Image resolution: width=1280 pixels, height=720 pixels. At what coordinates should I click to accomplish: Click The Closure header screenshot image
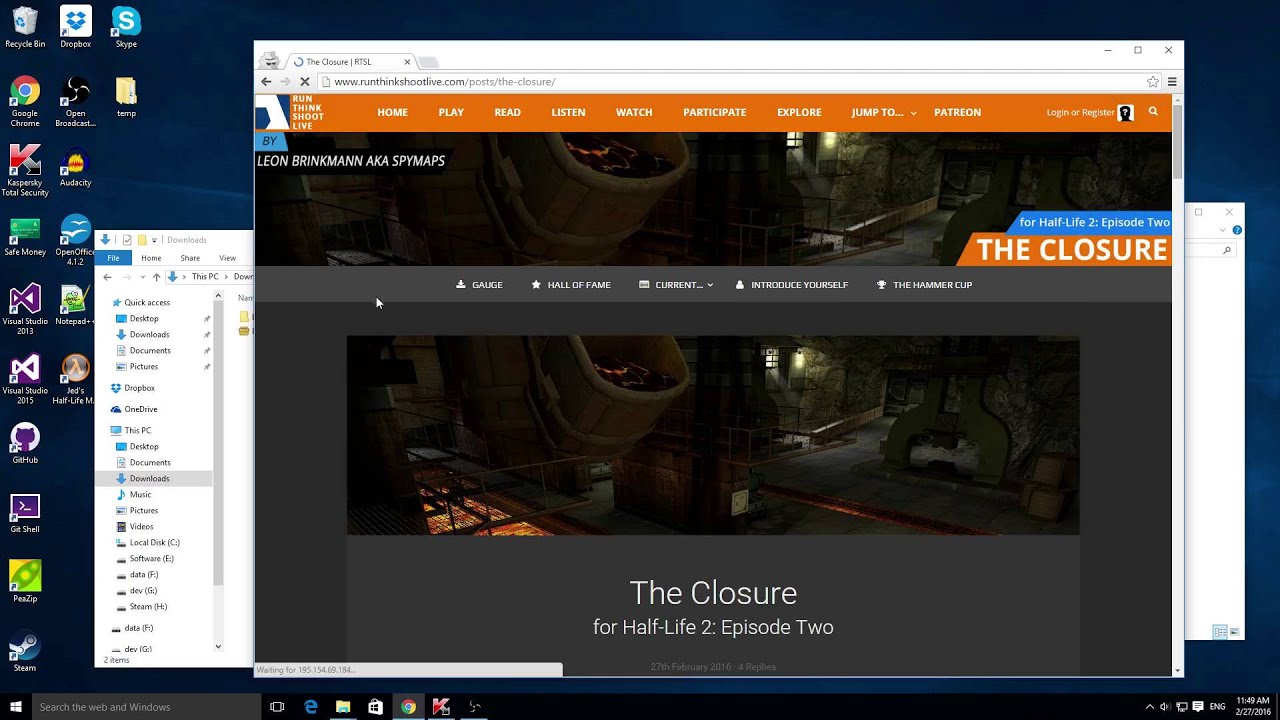click(713, 435)
